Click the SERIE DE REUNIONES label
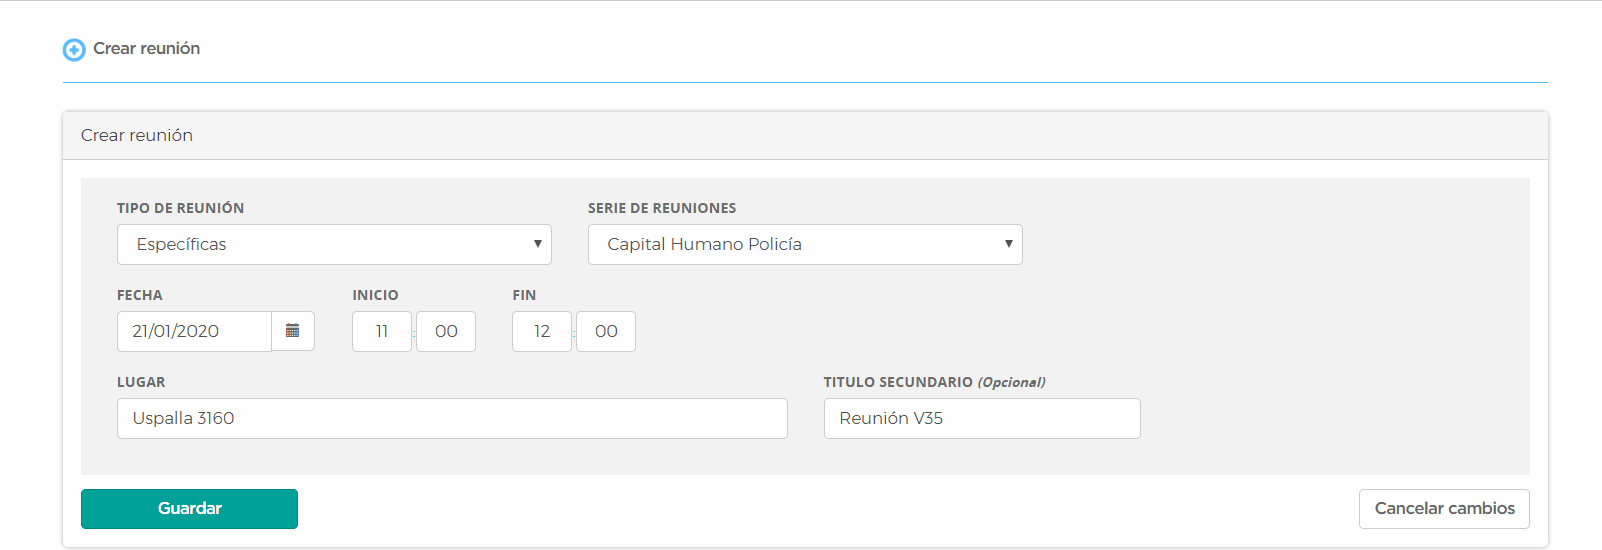 pyautogui.click(x=662, y=208)
